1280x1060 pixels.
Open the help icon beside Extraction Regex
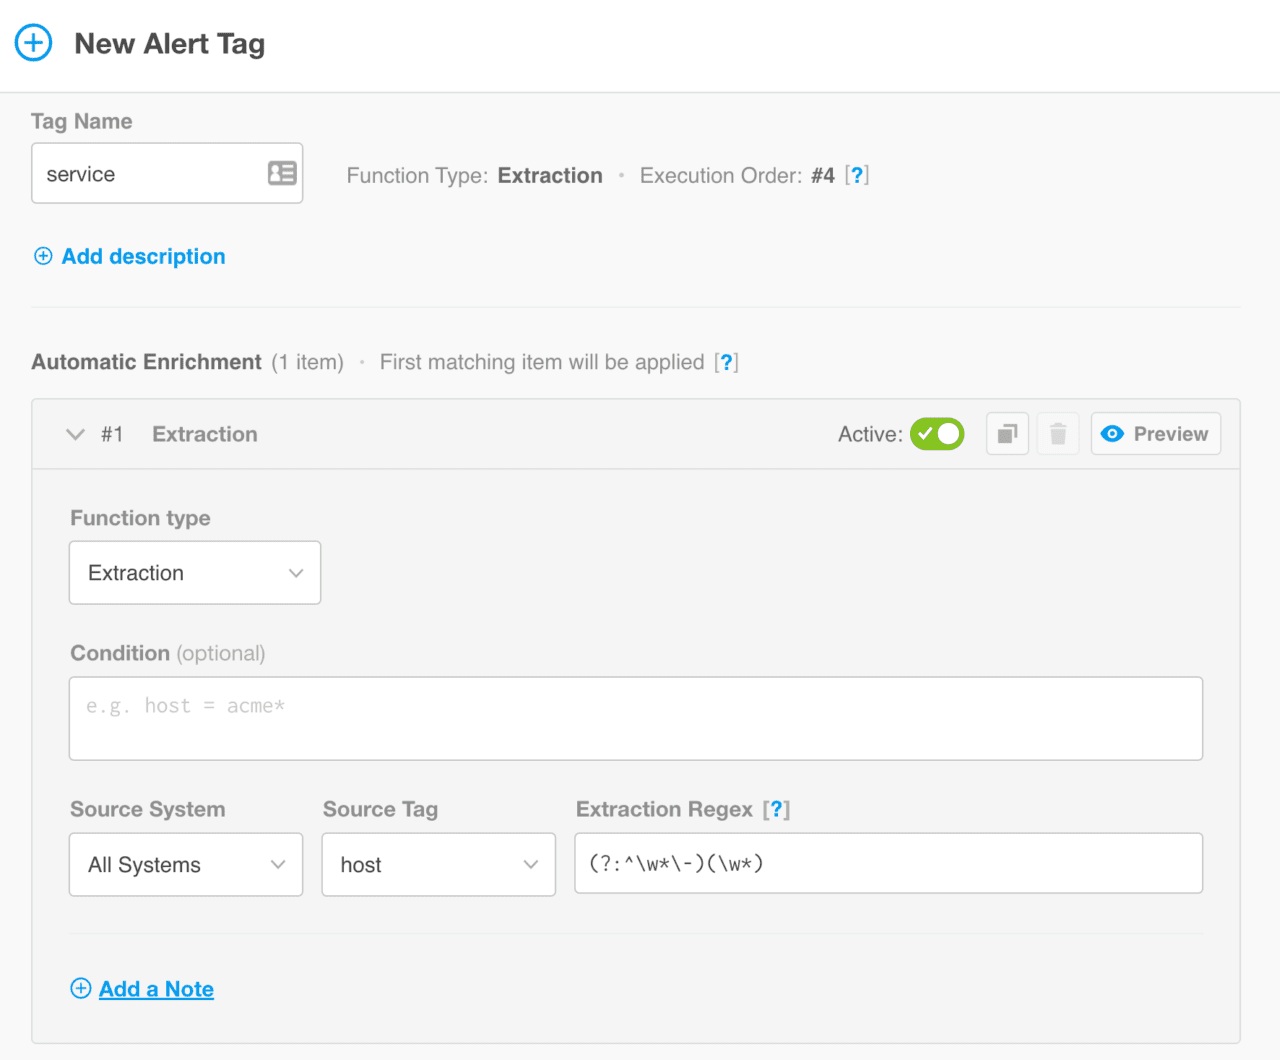[x=777, y=809]
